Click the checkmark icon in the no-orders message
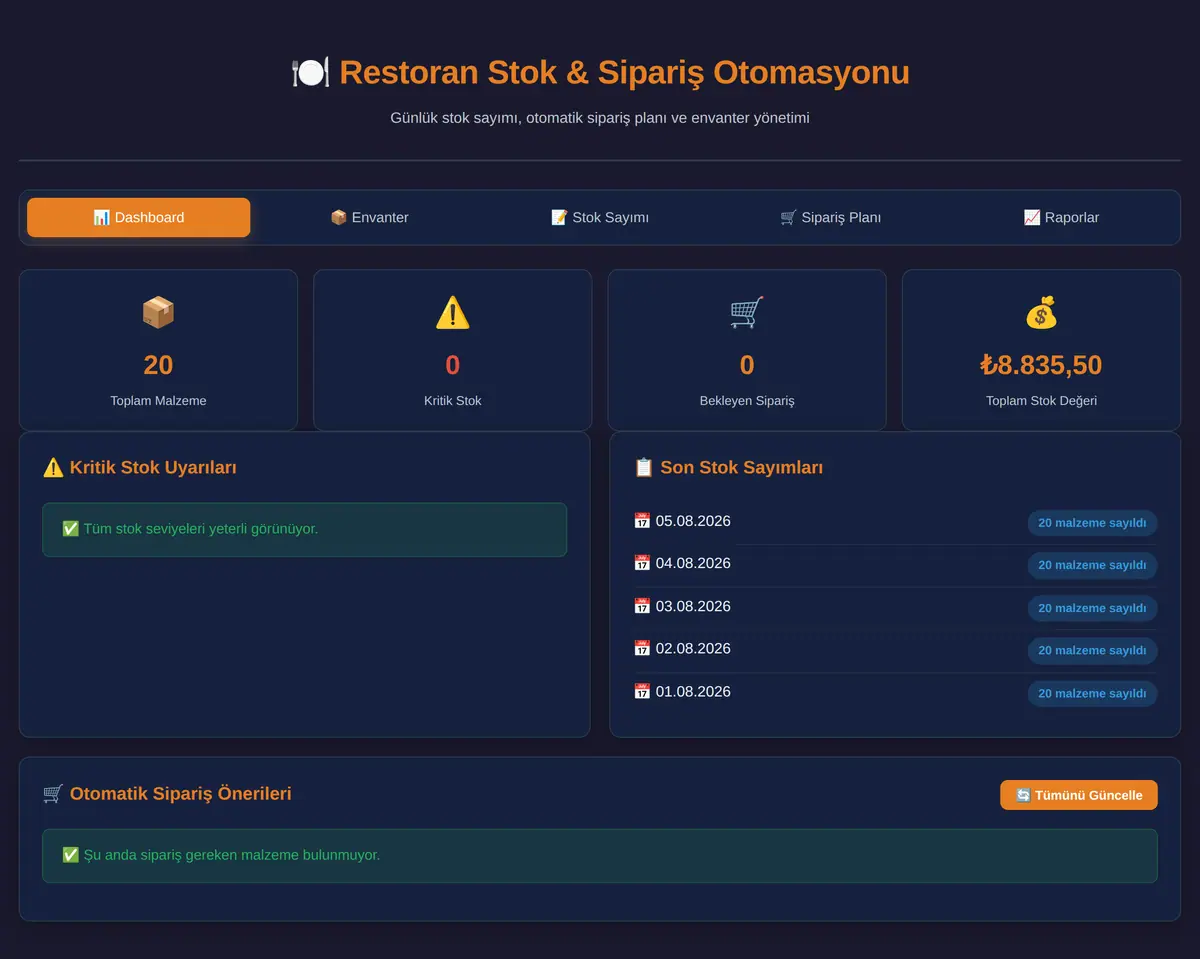The width and height of the screenshot is (1200, 959). click(70, 855)
